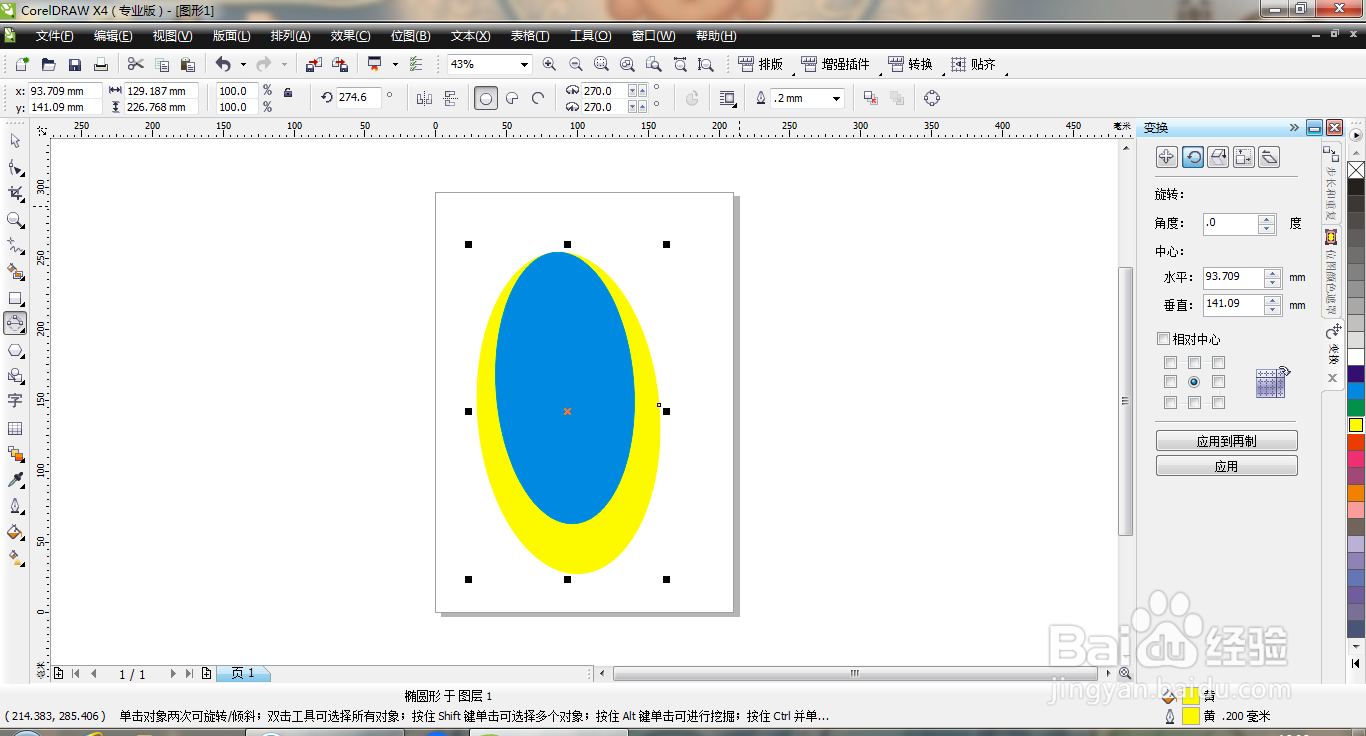Click the 转换 toolbar button
The image size is (1366, 736).
[x=911, y=64]
